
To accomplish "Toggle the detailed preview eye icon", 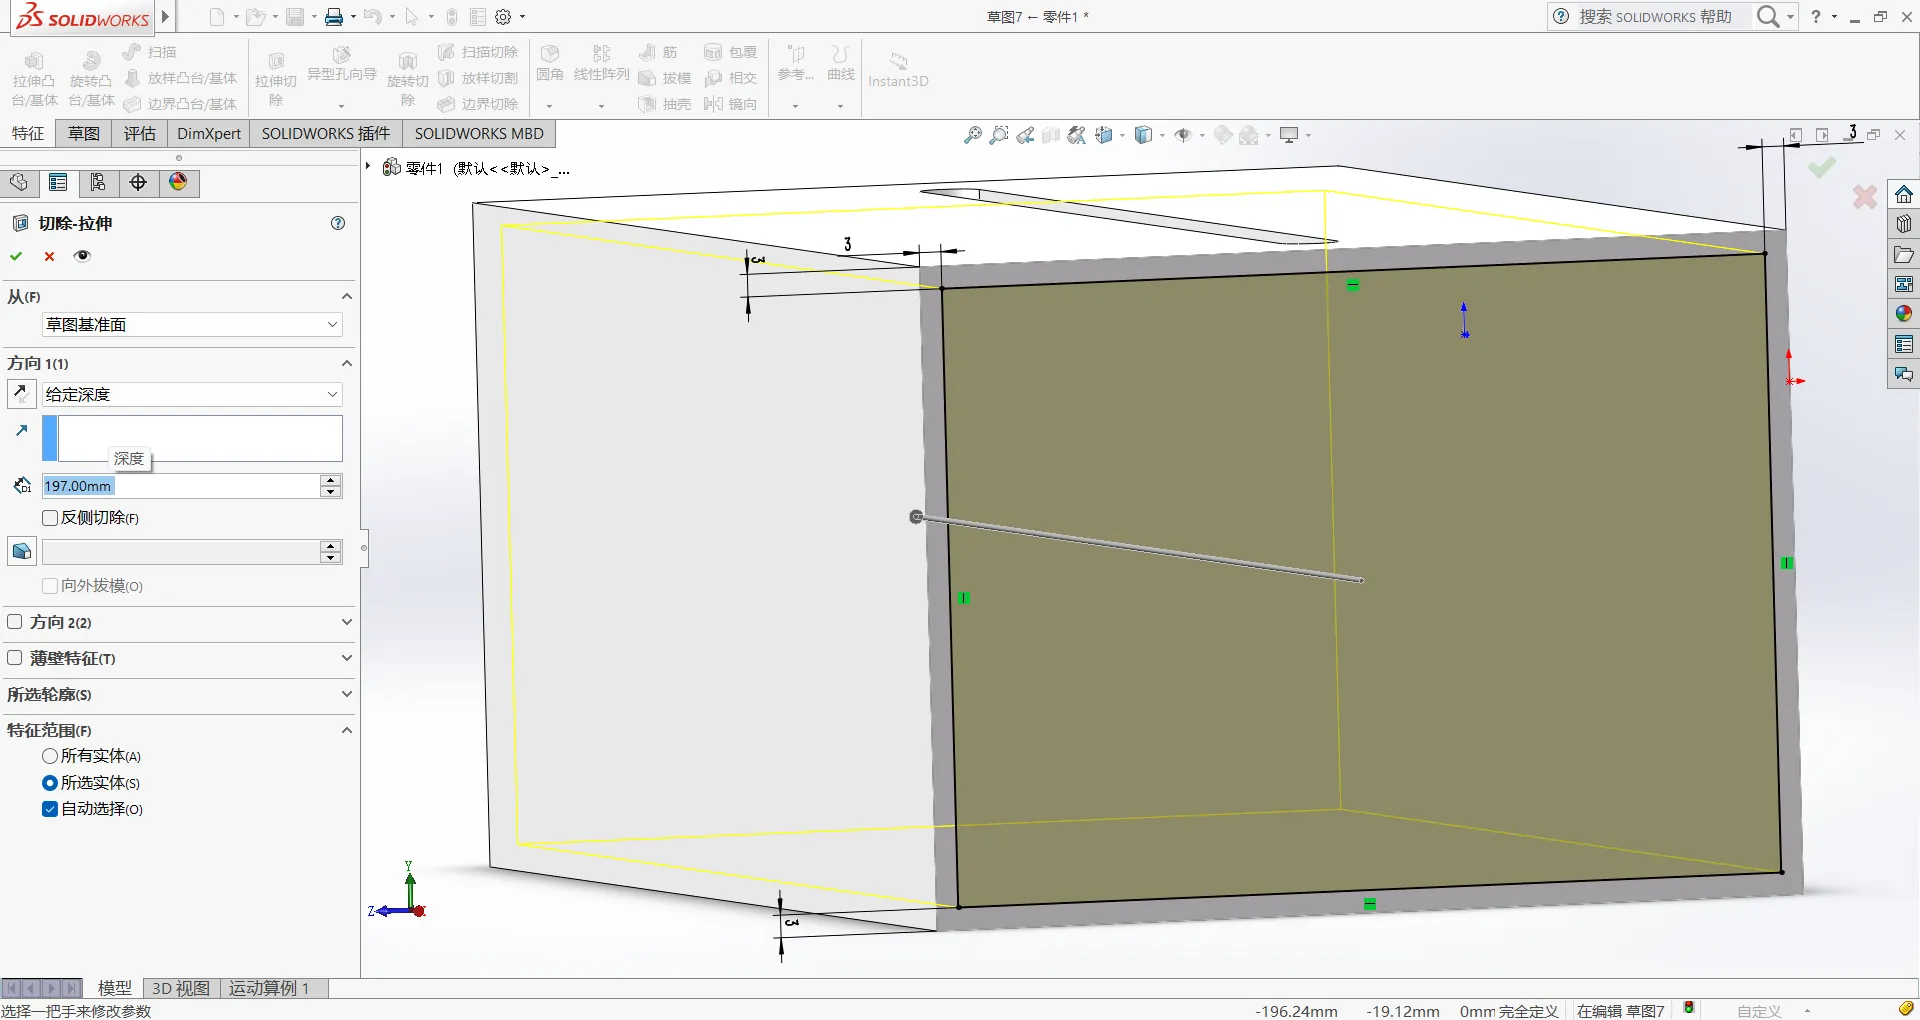I will (82, 256).
